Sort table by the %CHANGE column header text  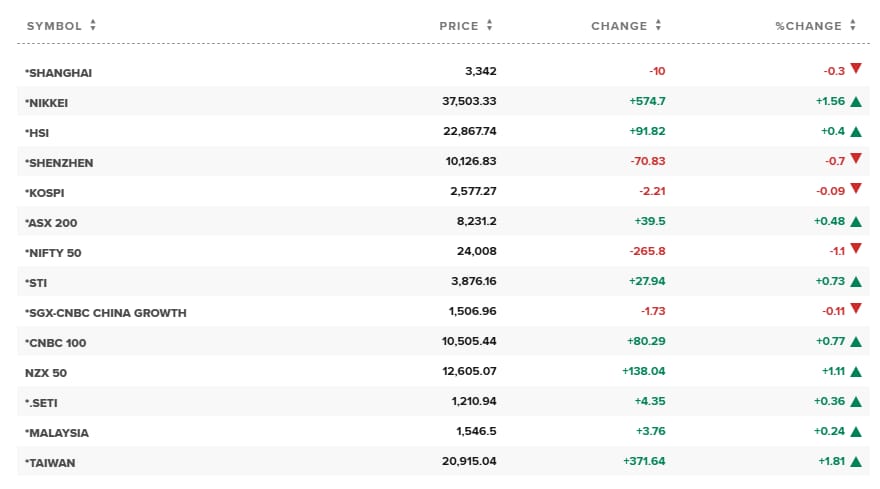pyautogui.click(x=808, y=26)
